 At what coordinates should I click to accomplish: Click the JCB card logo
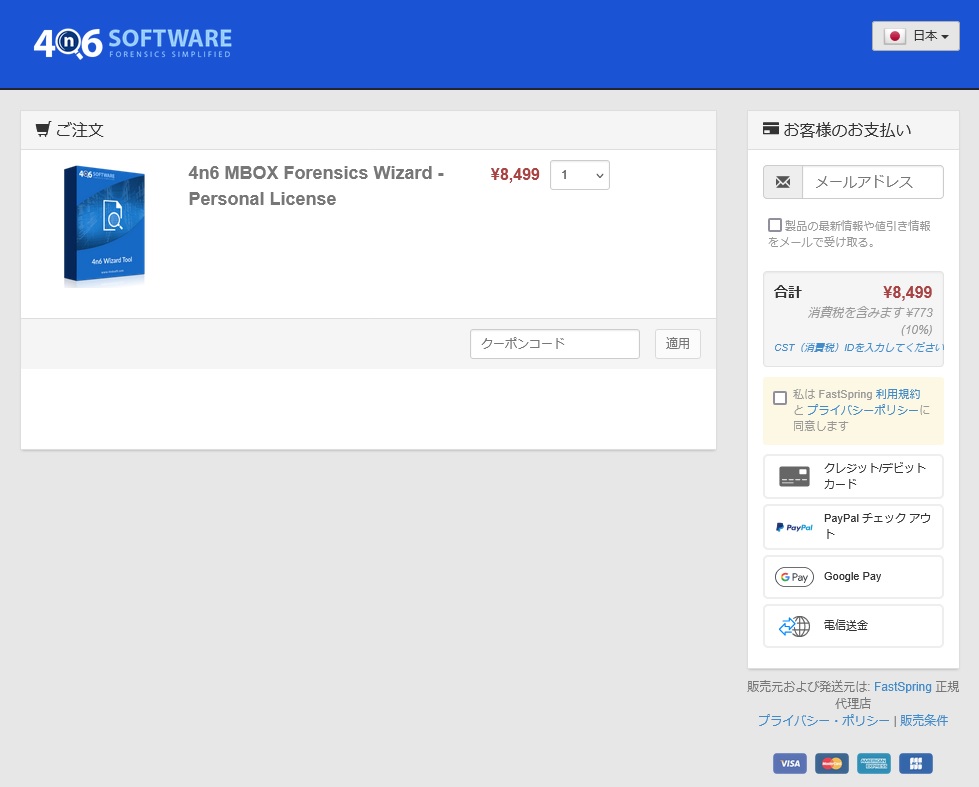(x=915, y=763)
